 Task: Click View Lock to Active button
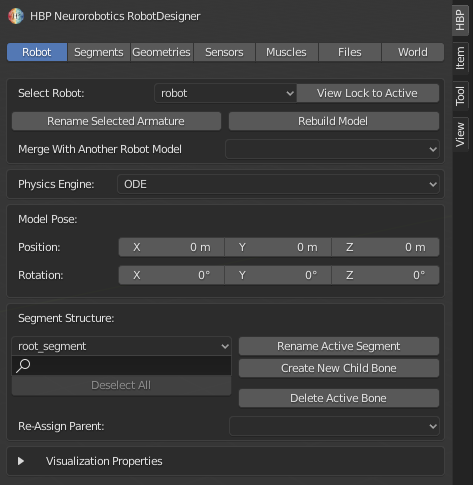point(367,93)
